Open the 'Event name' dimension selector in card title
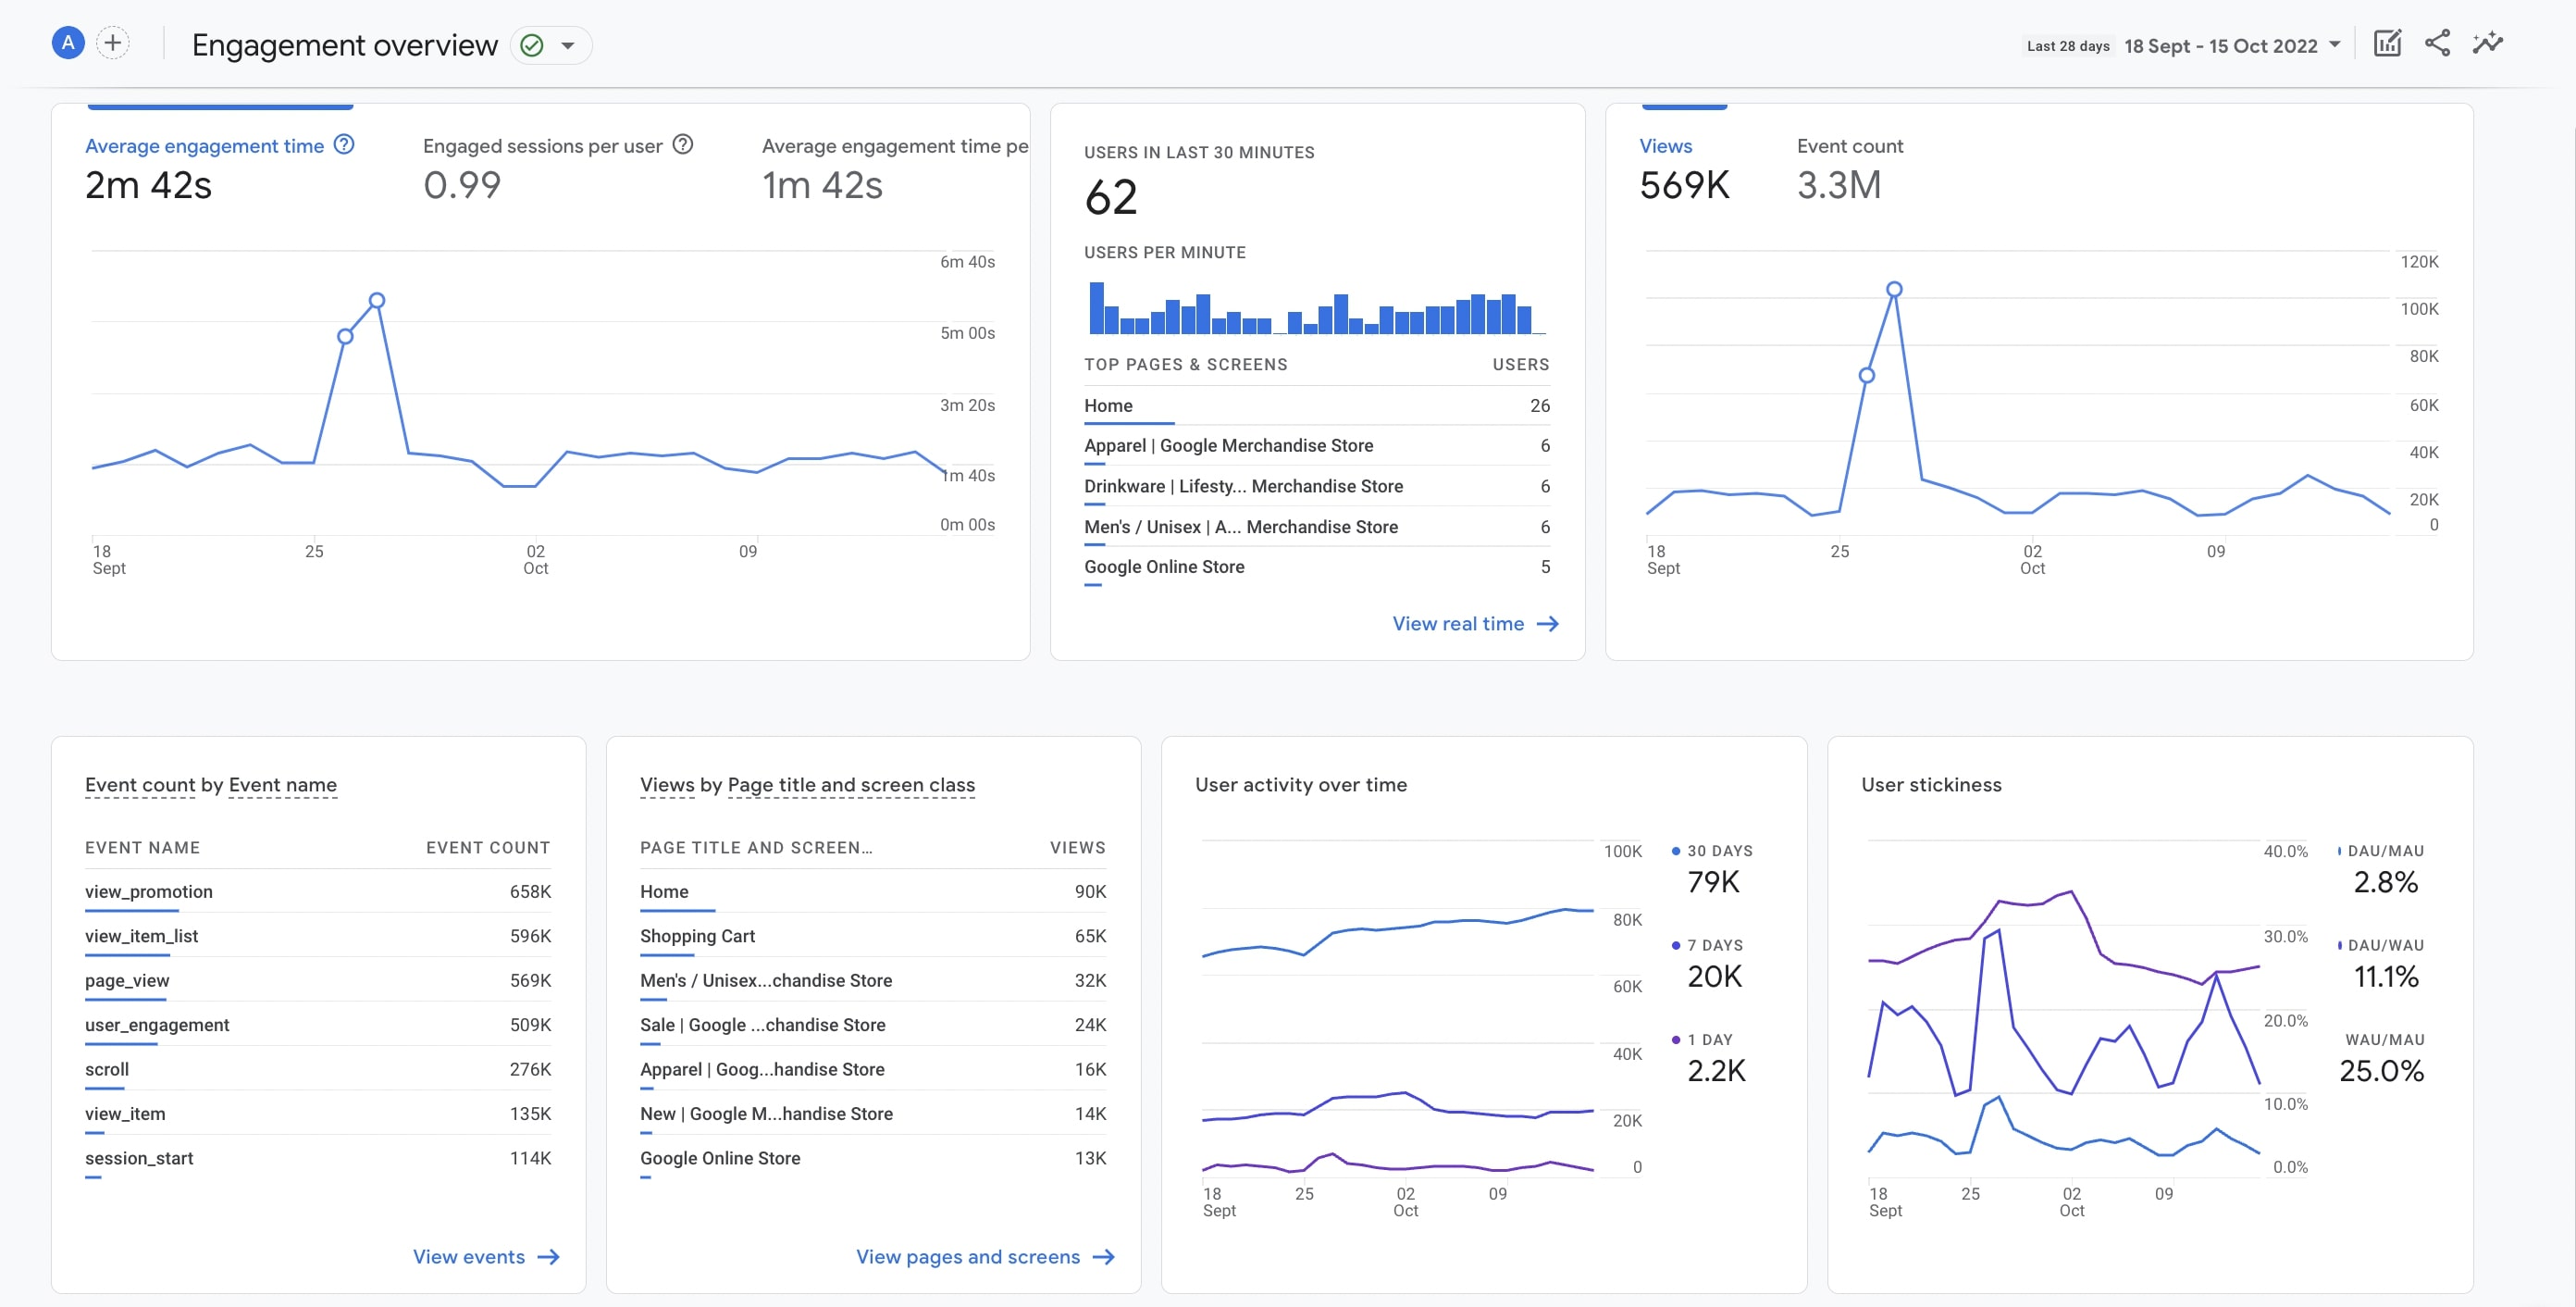Viewport: 2576px width, 1307px height. coord(282,785)
